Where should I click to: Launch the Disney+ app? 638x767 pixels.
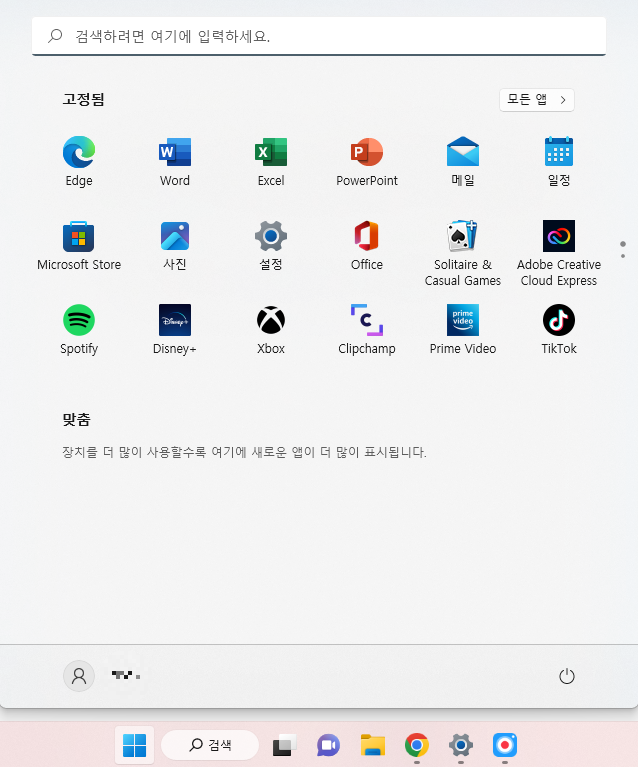[x=175, y=330]
